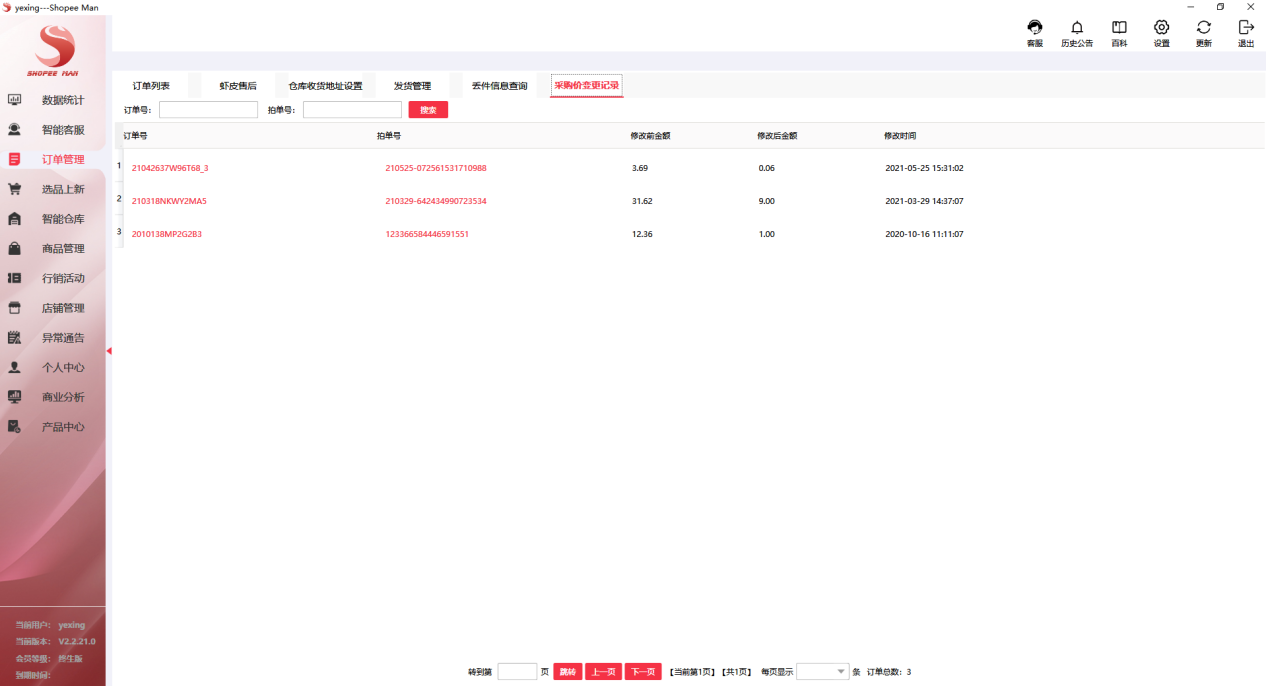
Task: Click the 下一页 next page button
Action: click(643, 672)
